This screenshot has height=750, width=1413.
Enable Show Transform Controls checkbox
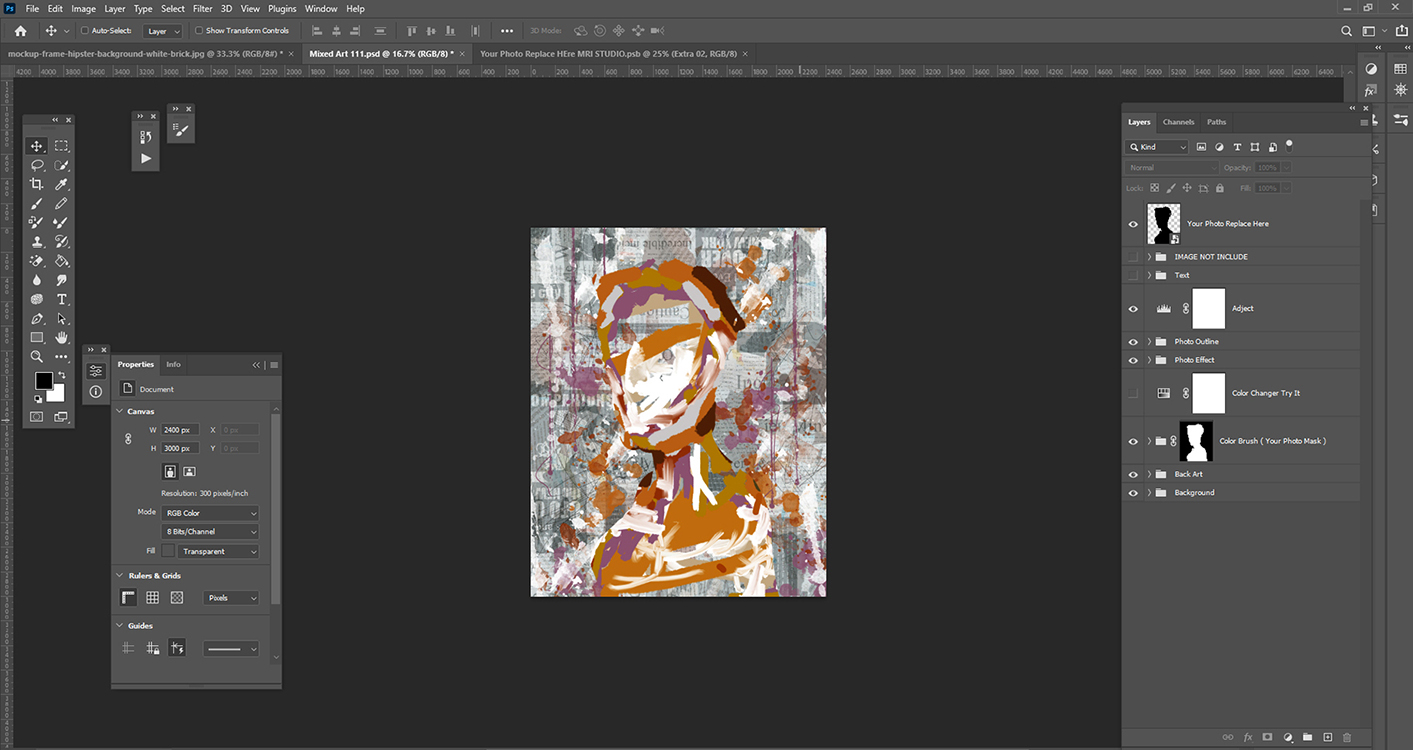pos(199,31)
